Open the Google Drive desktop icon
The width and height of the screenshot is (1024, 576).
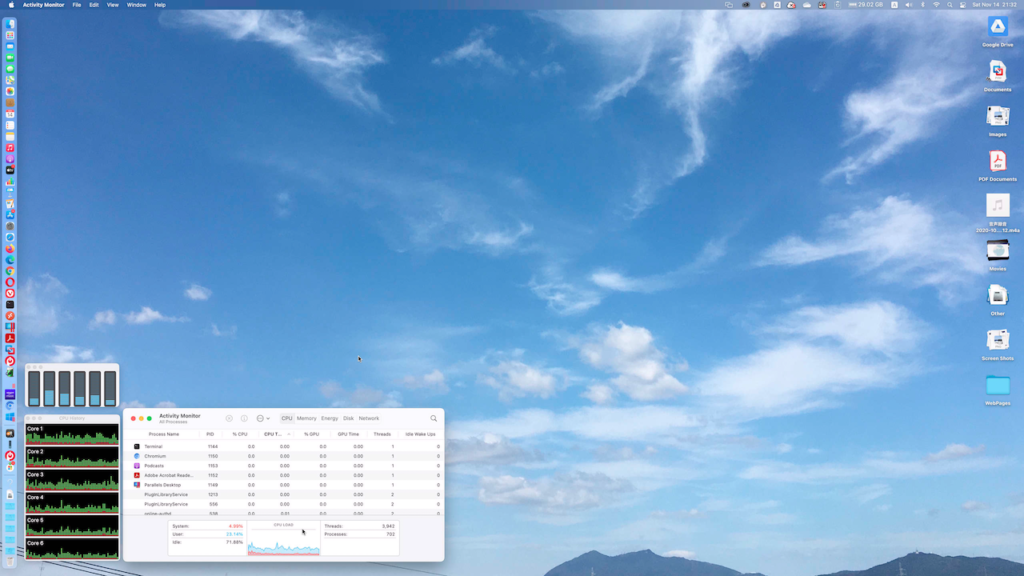pyautogui.click(x=997, y=28)
